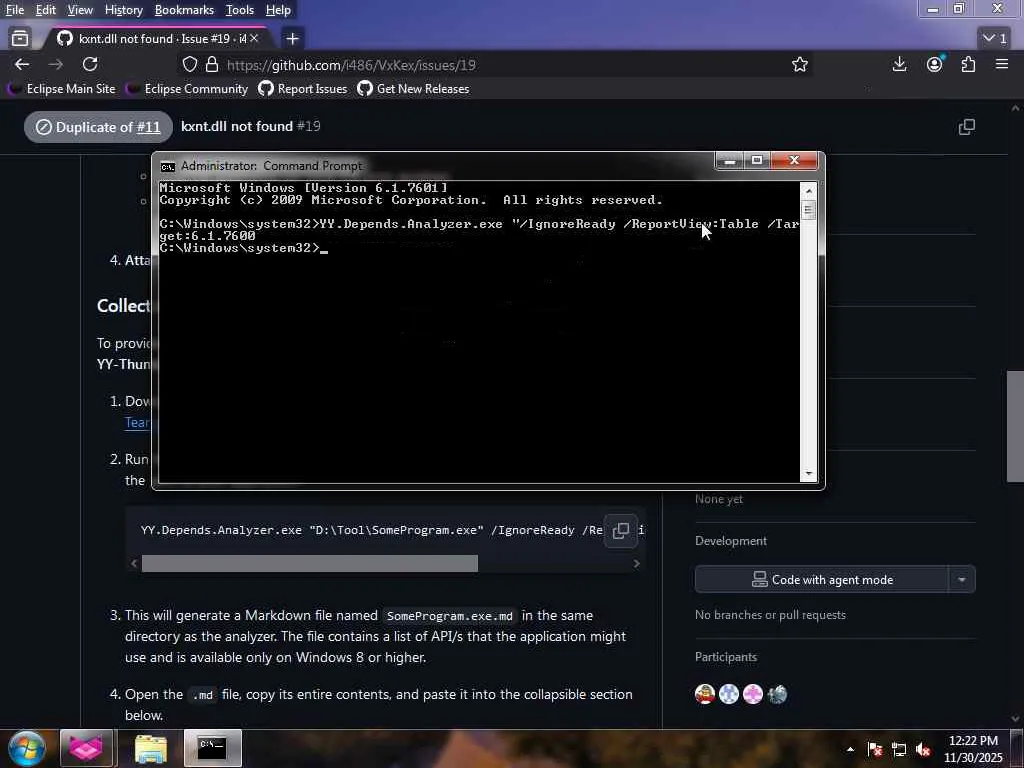Expand Code with agent mode dropdown arrow
The image size is (1024, 768).
coord(962,579)
